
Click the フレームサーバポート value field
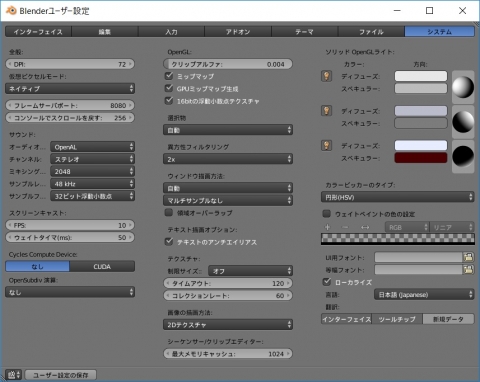pos(70,105)
